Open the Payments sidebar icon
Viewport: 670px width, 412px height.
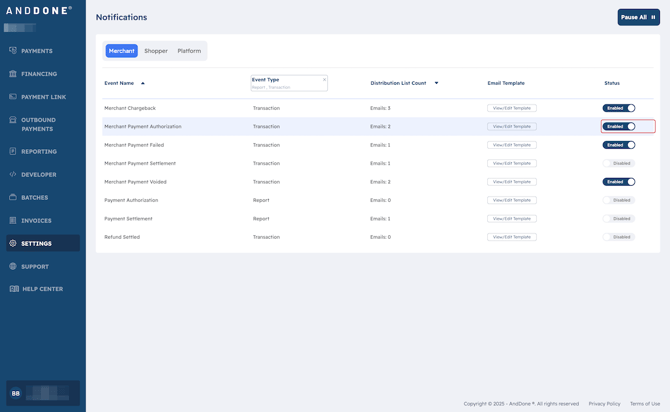click(x=13, y=51)
